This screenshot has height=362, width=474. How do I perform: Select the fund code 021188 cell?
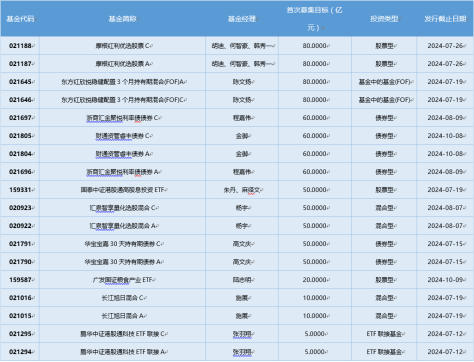coord(21,46)
